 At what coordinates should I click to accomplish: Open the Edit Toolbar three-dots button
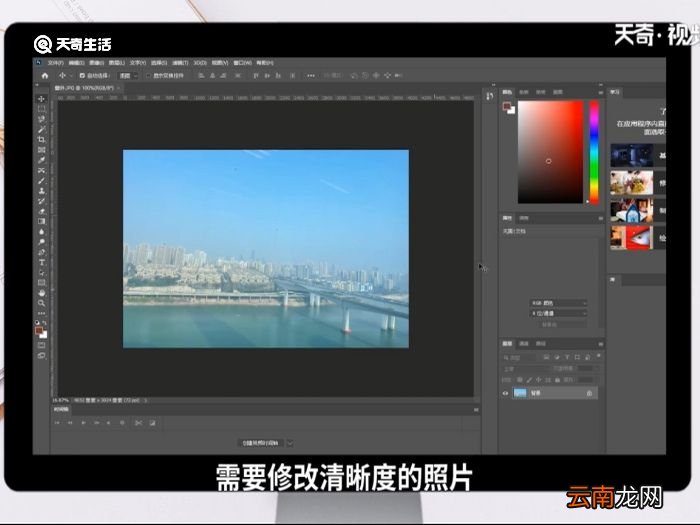[x=42, y=313]
